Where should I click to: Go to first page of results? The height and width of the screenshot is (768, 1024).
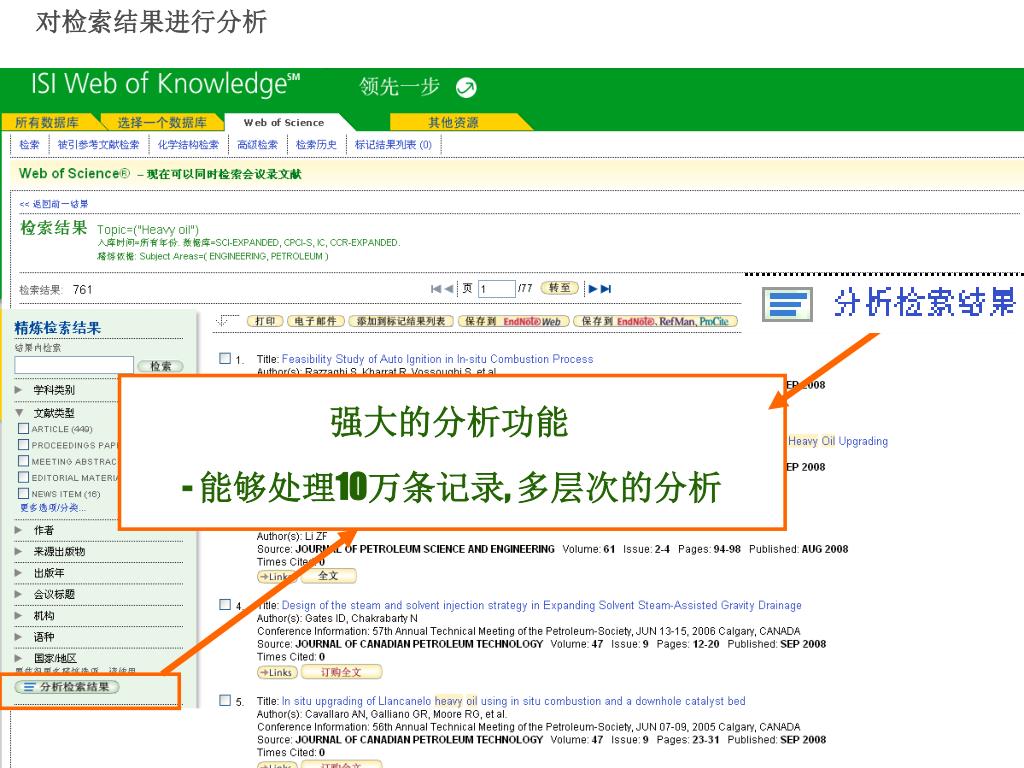436,289
